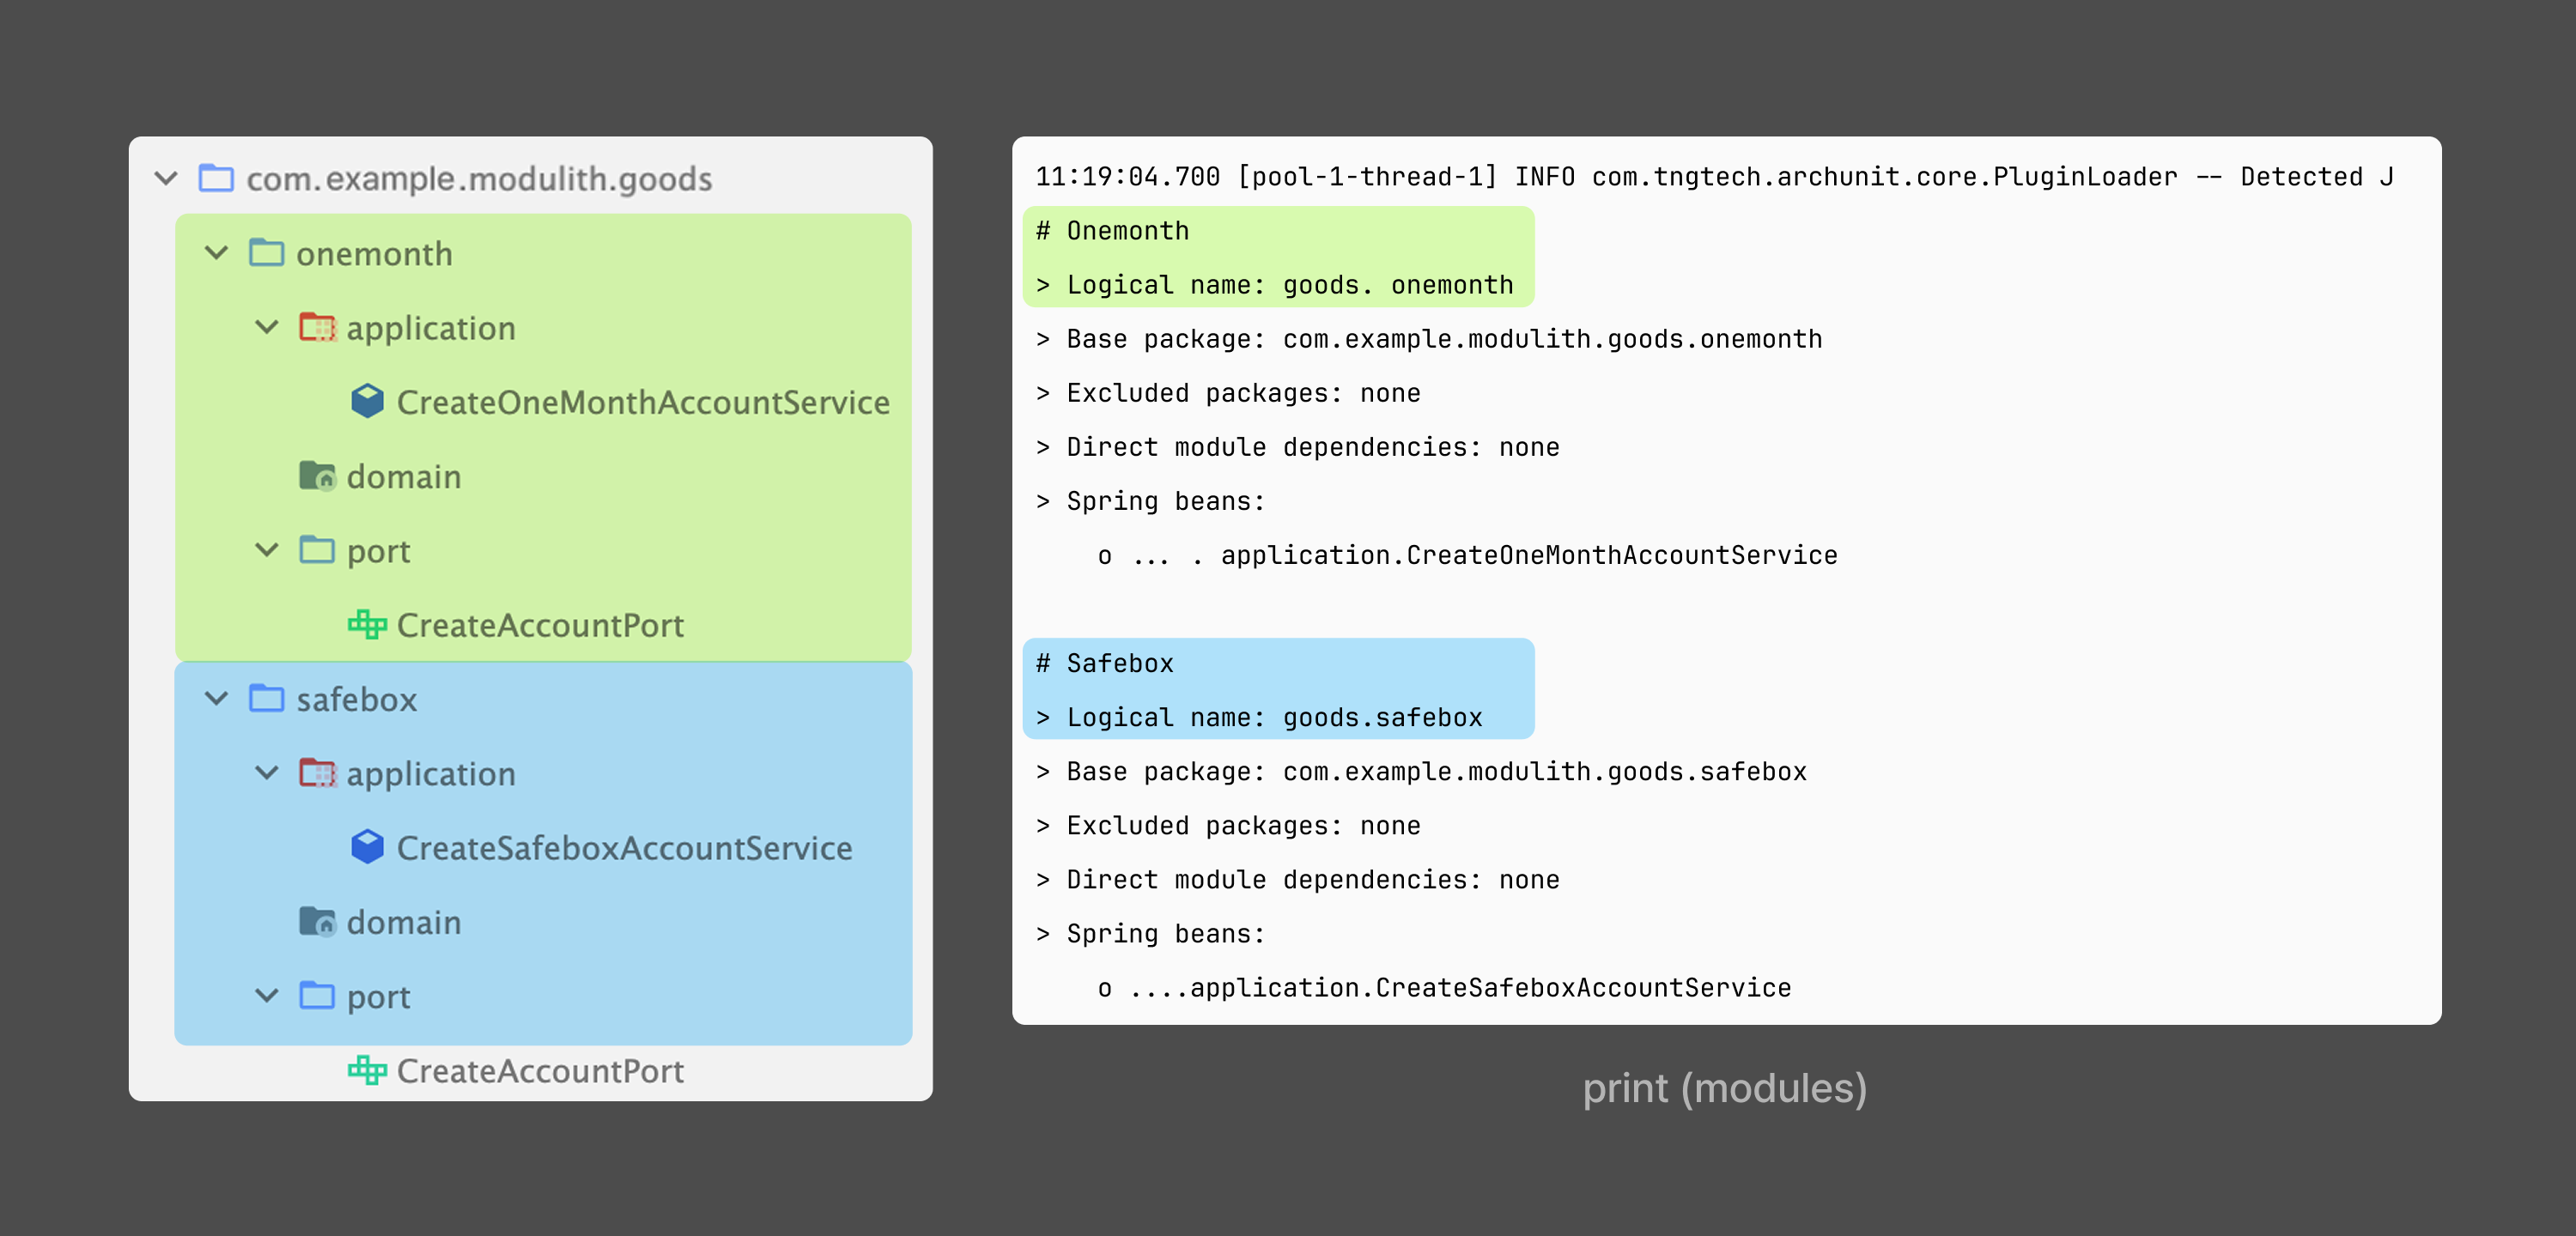This screenshot has height=1236, width=2576.
Task: Click the 'Logical name: goods.safebox' line
Action: pos(1273,717)
